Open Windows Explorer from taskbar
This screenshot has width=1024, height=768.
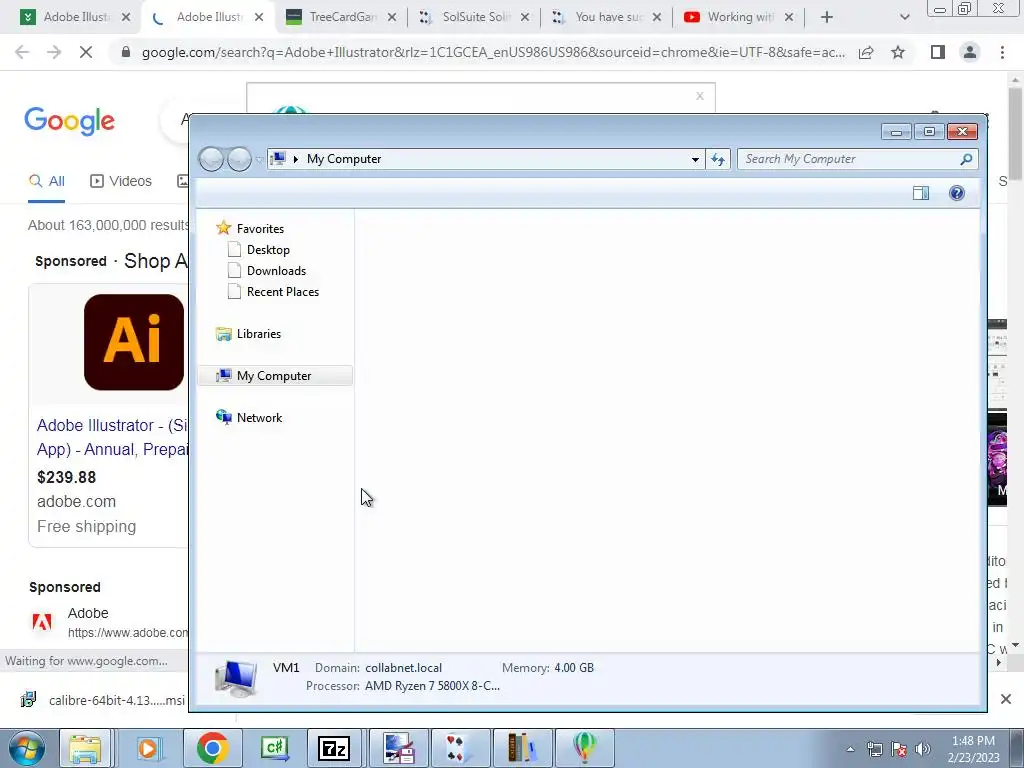86,748
